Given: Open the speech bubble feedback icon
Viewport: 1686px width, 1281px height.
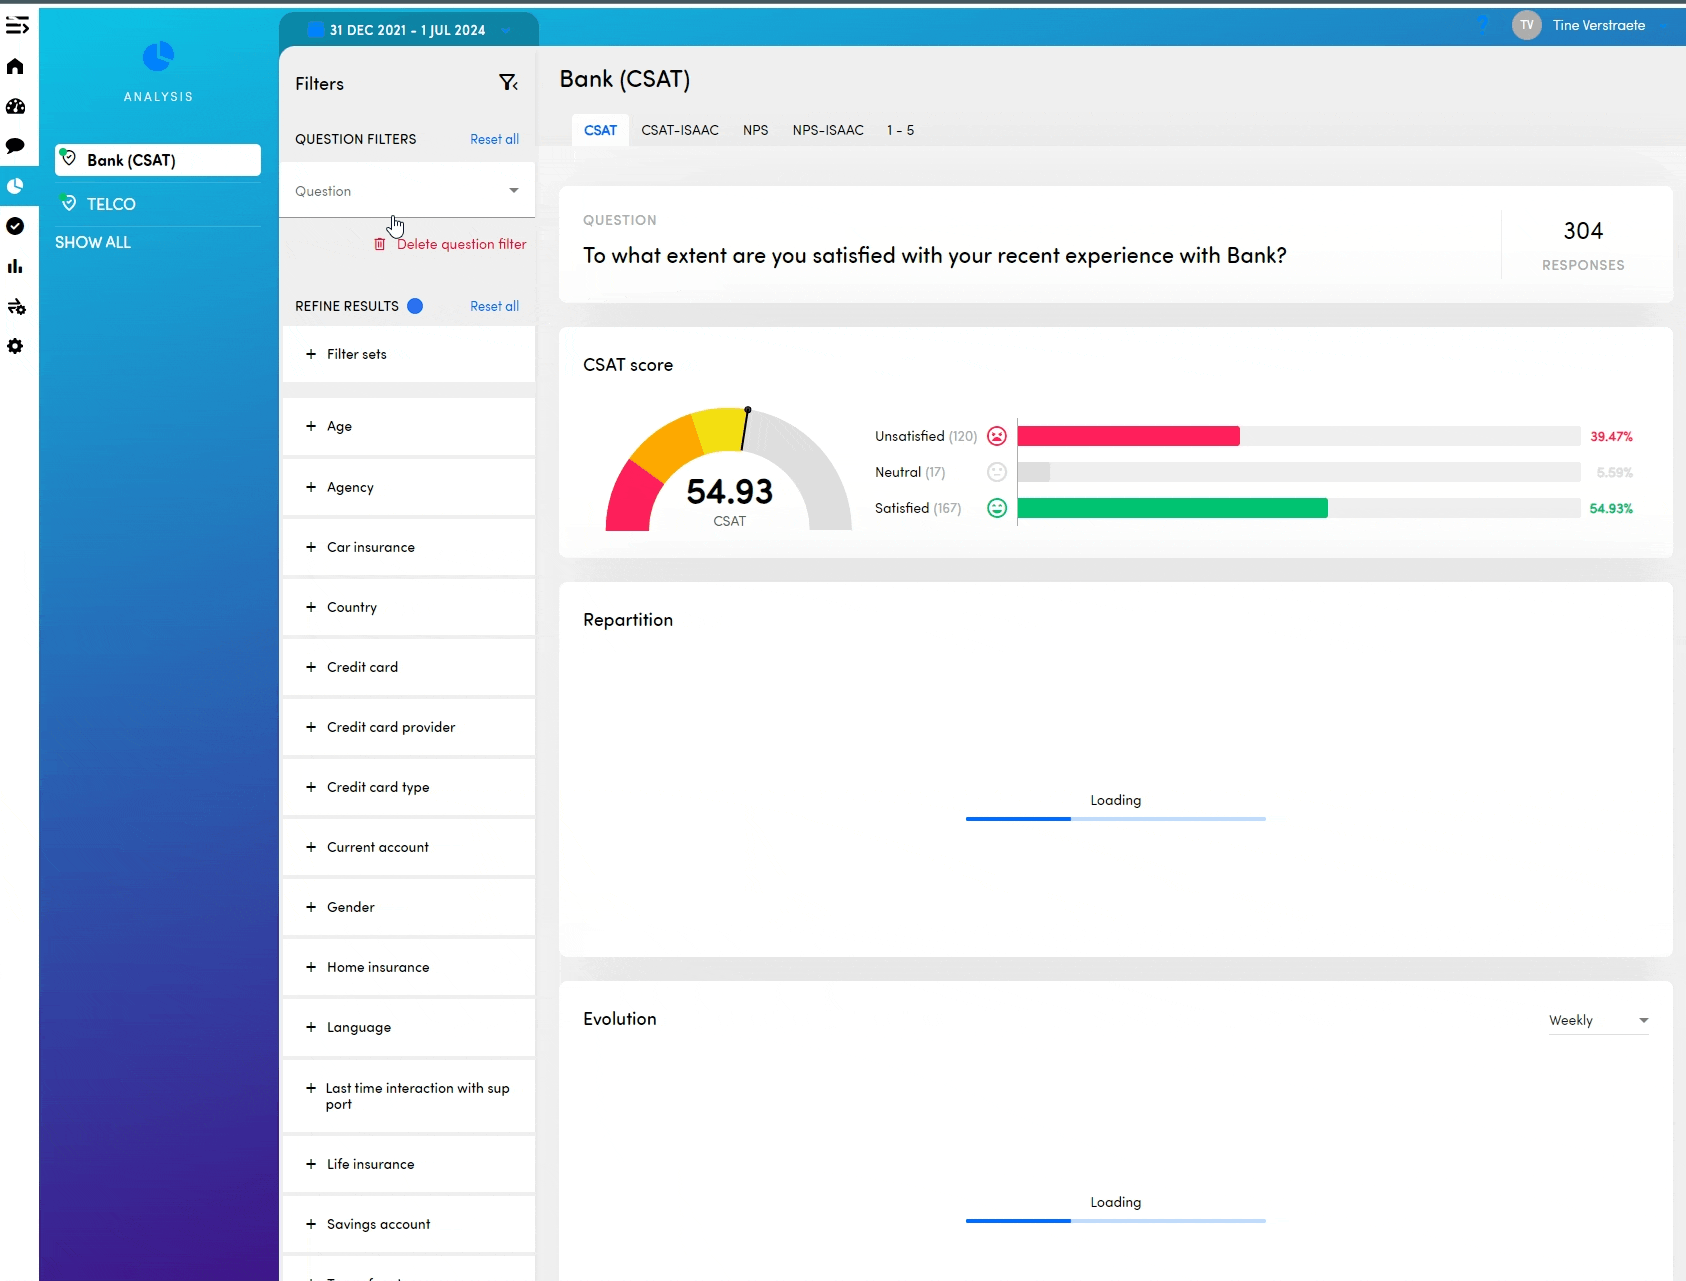Looking at the screenshot, I should 15,146.
